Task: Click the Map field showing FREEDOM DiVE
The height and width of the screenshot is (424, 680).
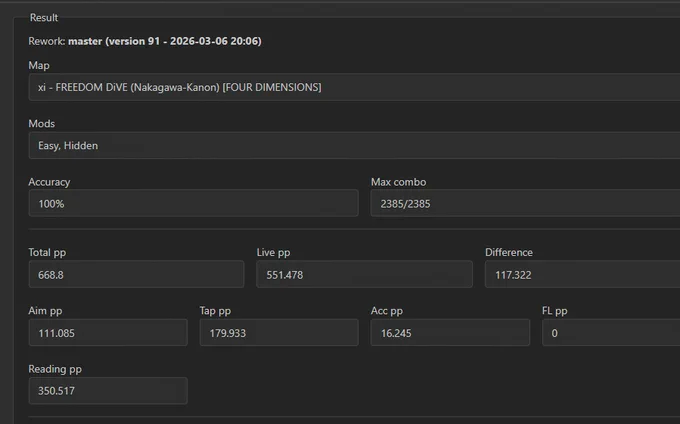Action: (354, 87)
